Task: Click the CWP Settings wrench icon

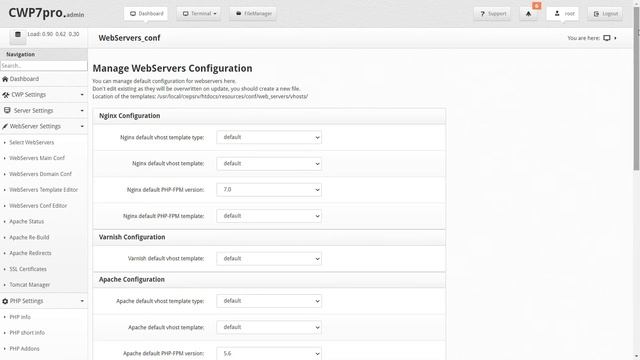Action: click(5, 95)
